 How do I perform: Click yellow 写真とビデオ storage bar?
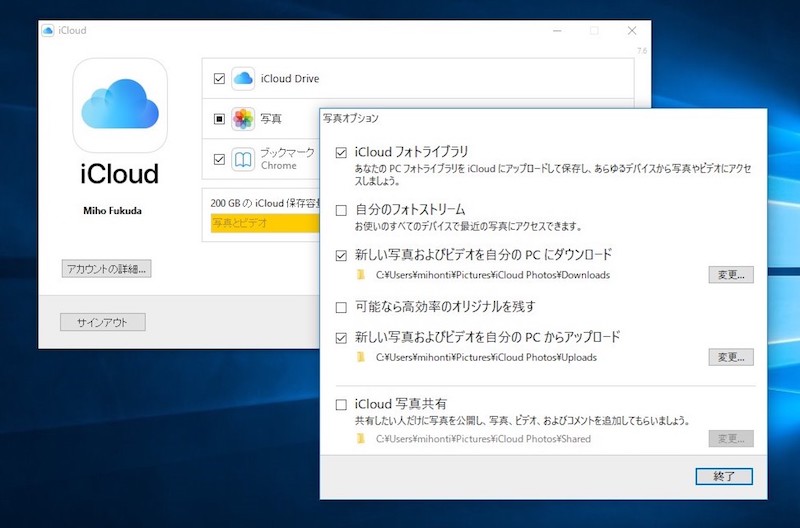pyautogui.click(x=265, y=223)
